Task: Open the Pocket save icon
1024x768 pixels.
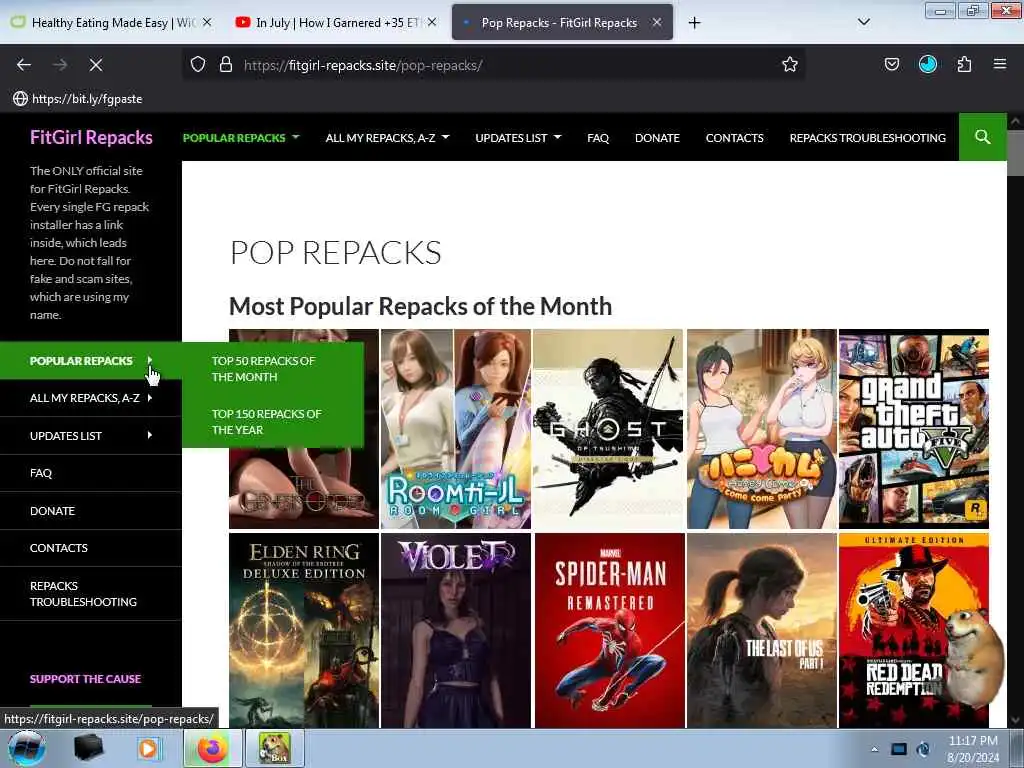Action: coord(891,65)
